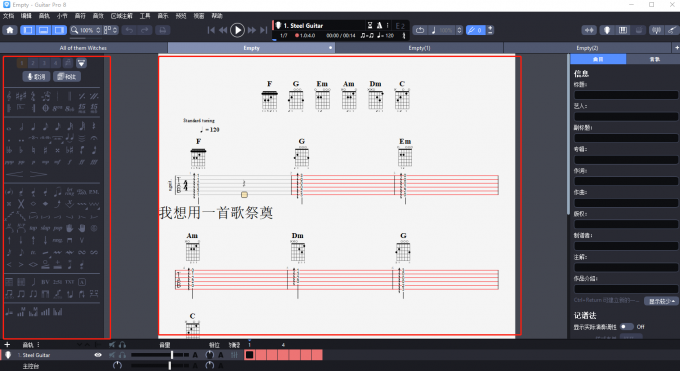Toggle the left edition palette panel
Viewport: 680px width, 371px height.
coord(28,30)
